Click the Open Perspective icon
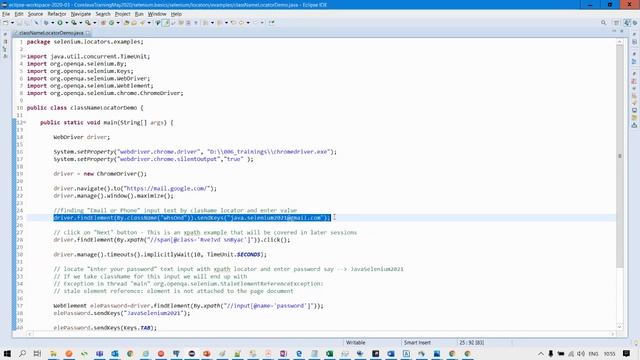The height and width of the screenshot is (360, 640). click(x=617, y=23)
